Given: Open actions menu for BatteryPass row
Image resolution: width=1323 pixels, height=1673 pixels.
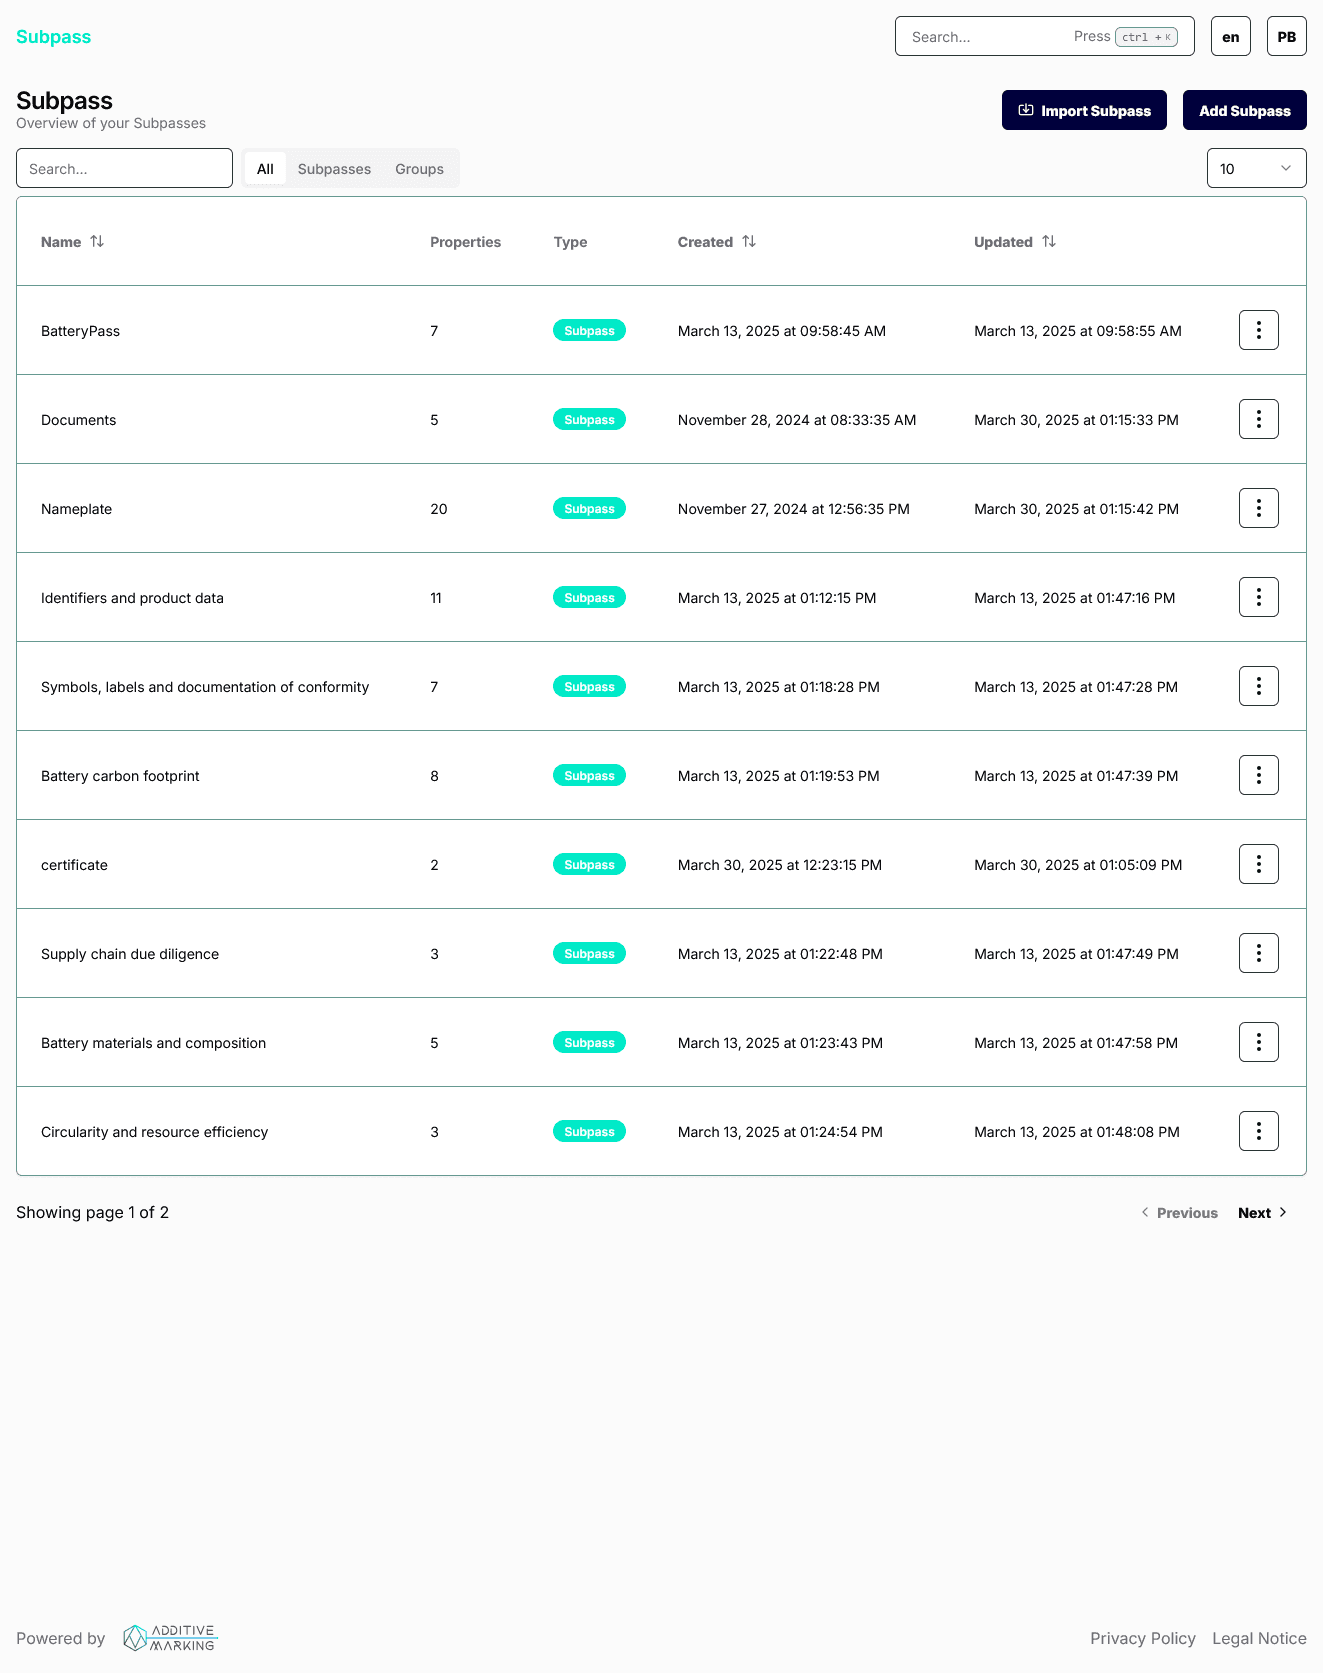Looking at the screenshot, I should tap(1258, 330).
